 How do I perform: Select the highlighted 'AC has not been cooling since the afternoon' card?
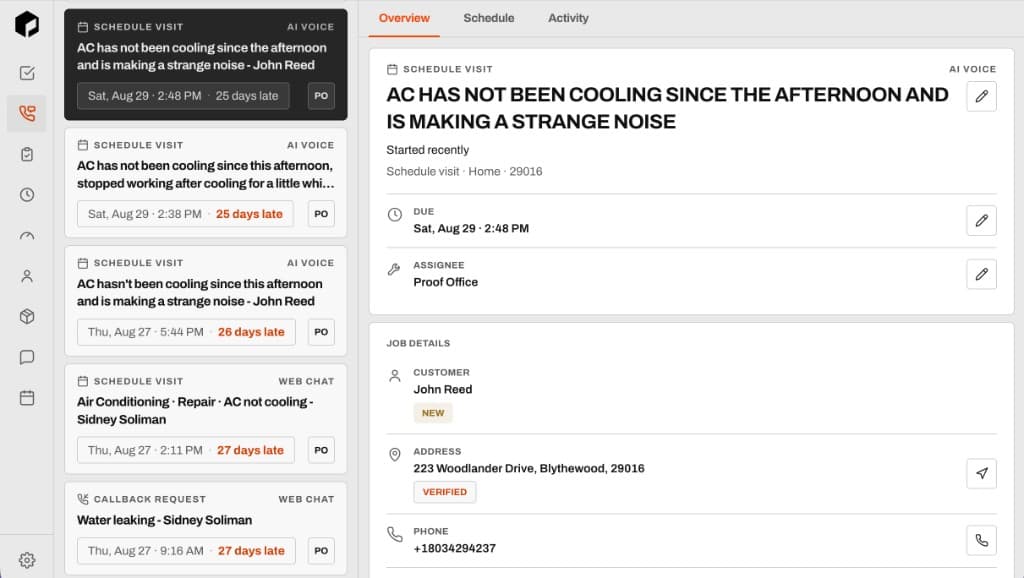(x=206, y=65)
